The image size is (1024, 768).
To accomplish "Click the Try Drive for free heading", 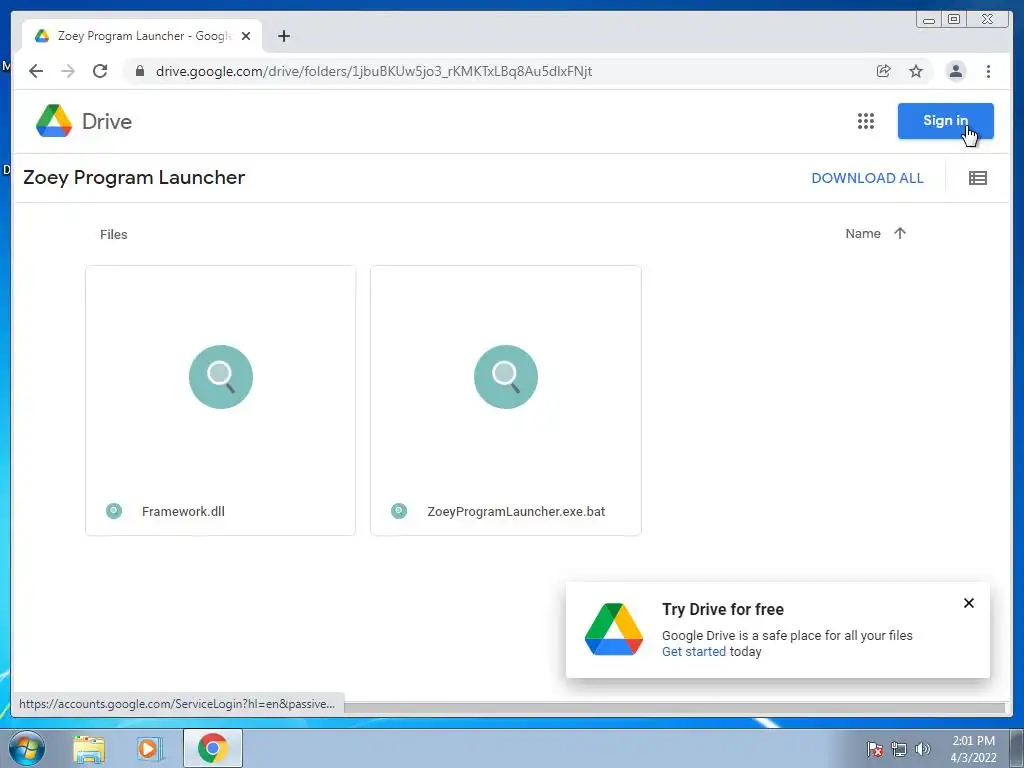I will (x=723, y=609).
